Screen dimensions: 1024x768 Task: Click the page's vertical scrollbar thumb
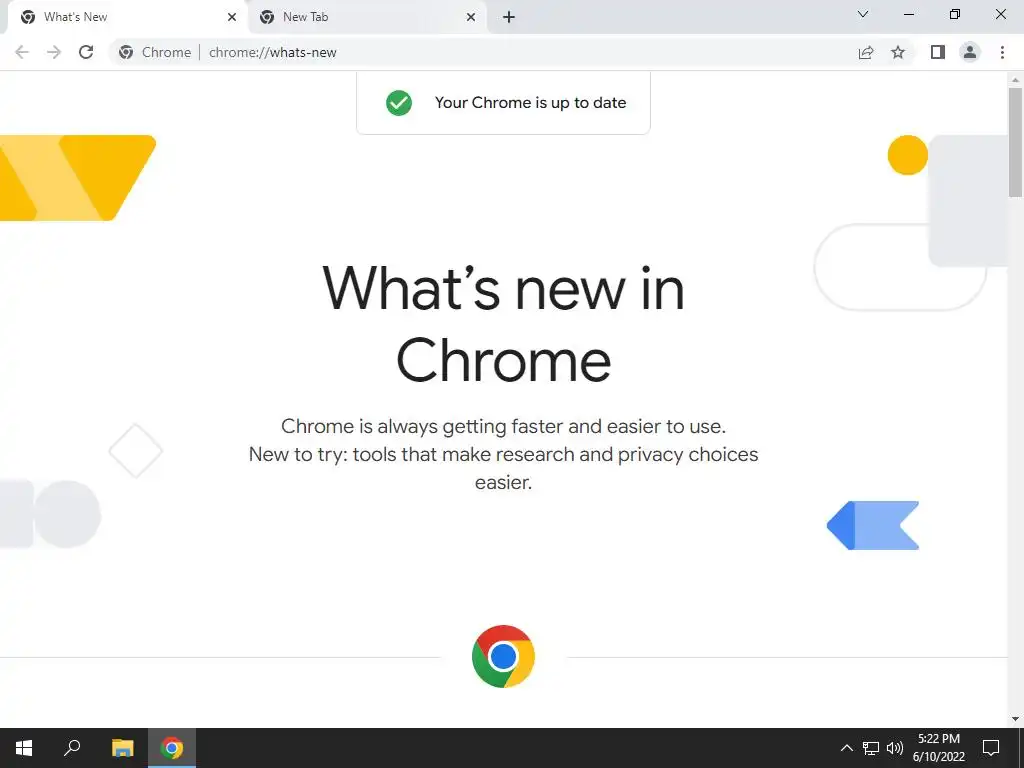pos(1015,142)
